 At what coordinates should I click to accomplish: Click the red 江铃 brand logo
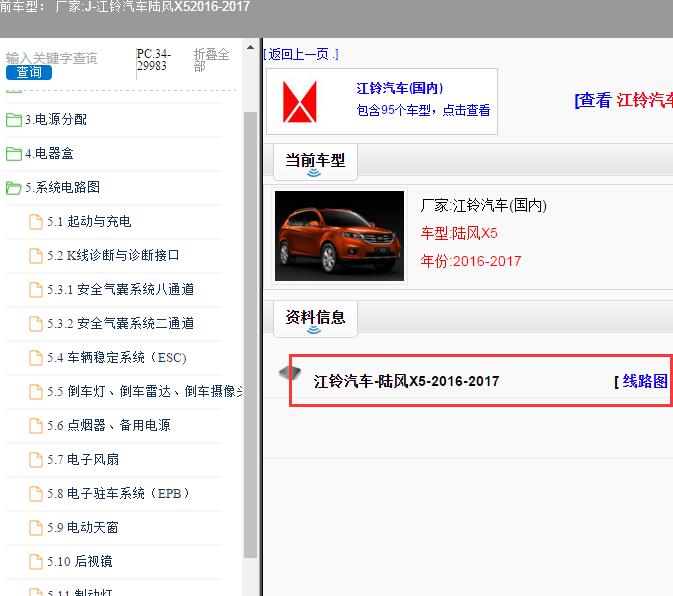(x=300, y=102)
